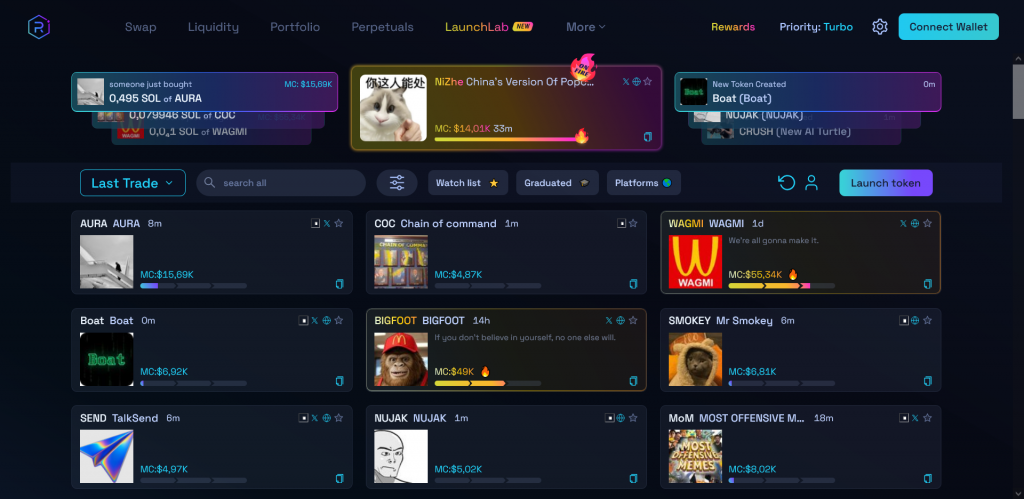Go to the Swap tab
The height and width of the screenshot is (499, 1024).
[140, 27]
